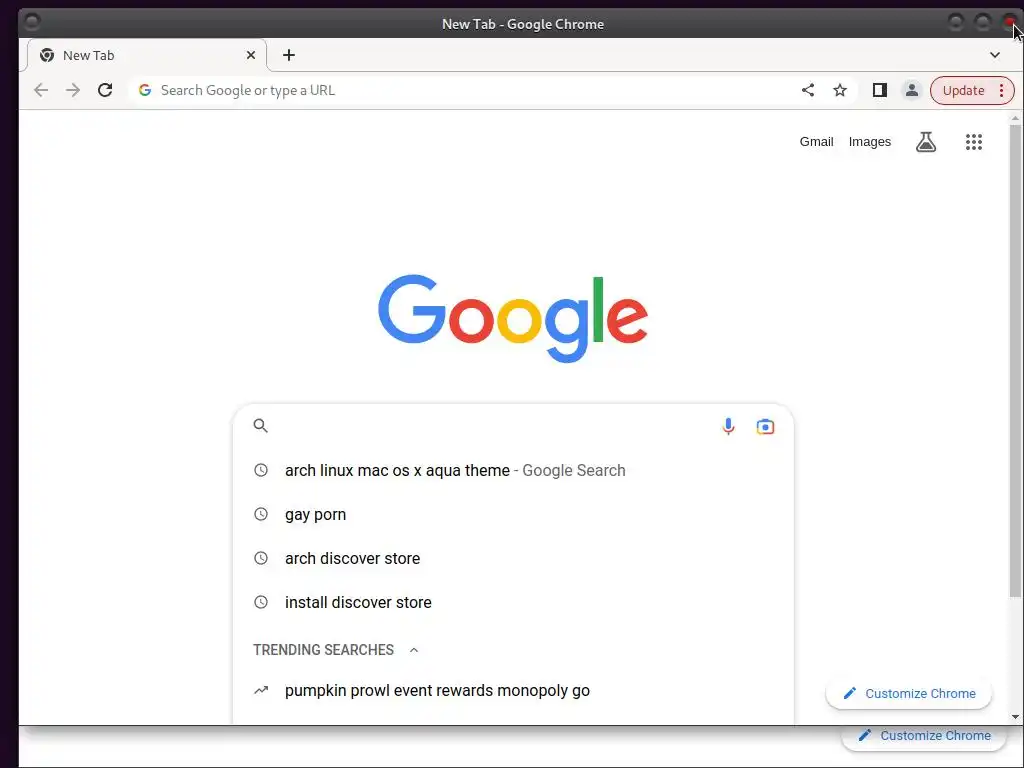The height and width of the screenshot is (768, 1024).
Task: Close the New Tab tab
Action: click(x=251, y=56)
